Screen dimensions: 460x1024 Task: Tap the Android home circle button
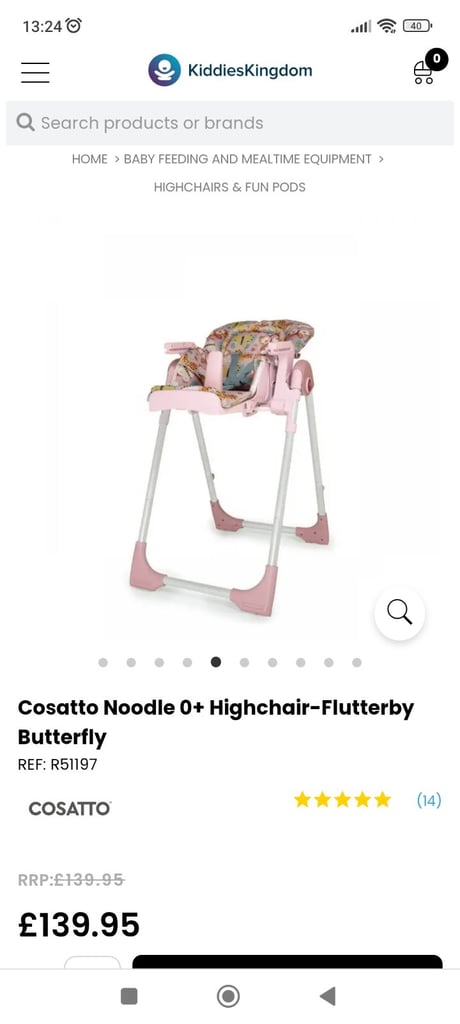[228, 996]
